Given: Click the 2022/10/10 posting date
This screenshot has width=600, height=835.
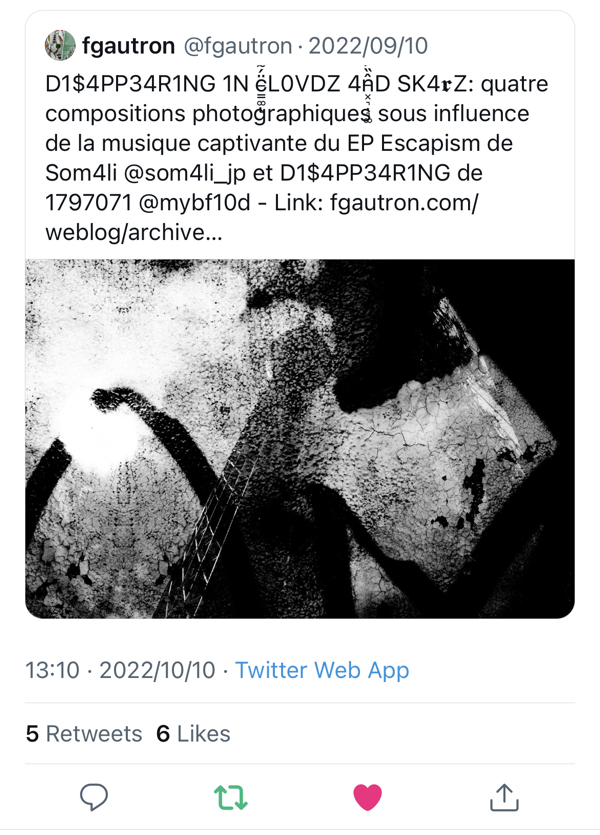Looking at the screenshot, I should pos(157,670).
